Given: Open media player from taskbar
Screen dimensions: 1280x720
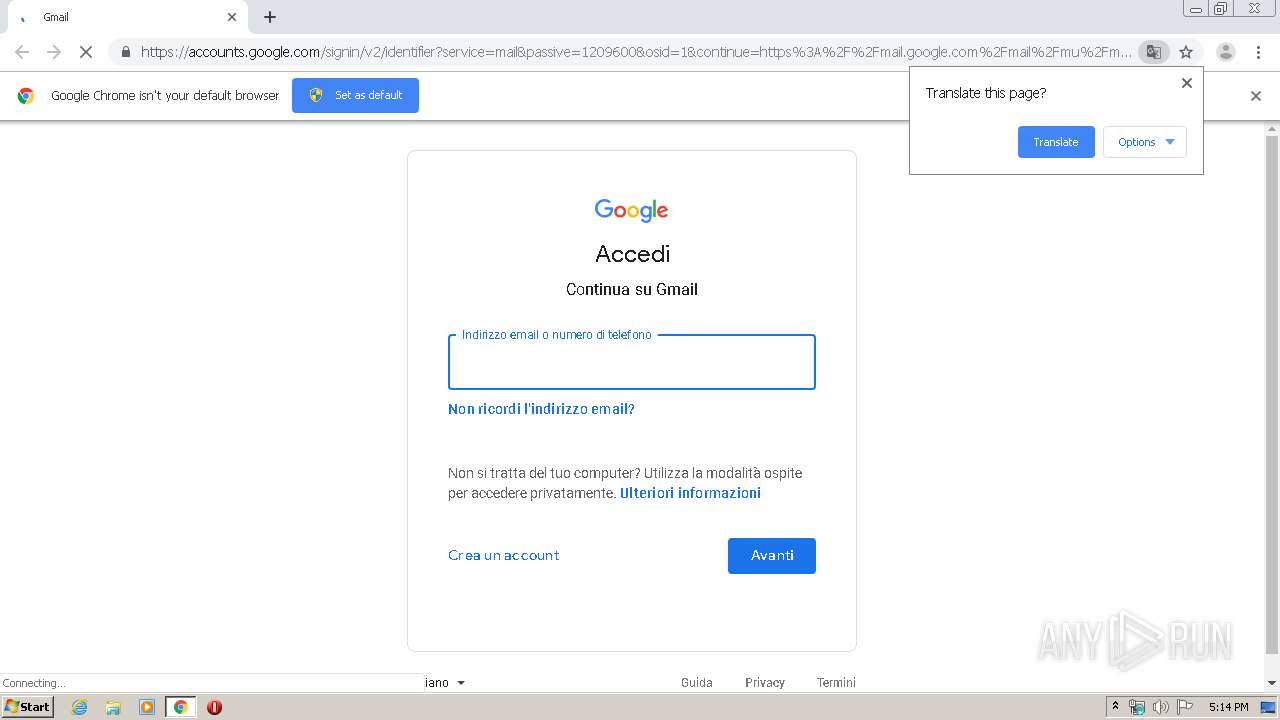Looking at the screenshot, I should (146, 707).
